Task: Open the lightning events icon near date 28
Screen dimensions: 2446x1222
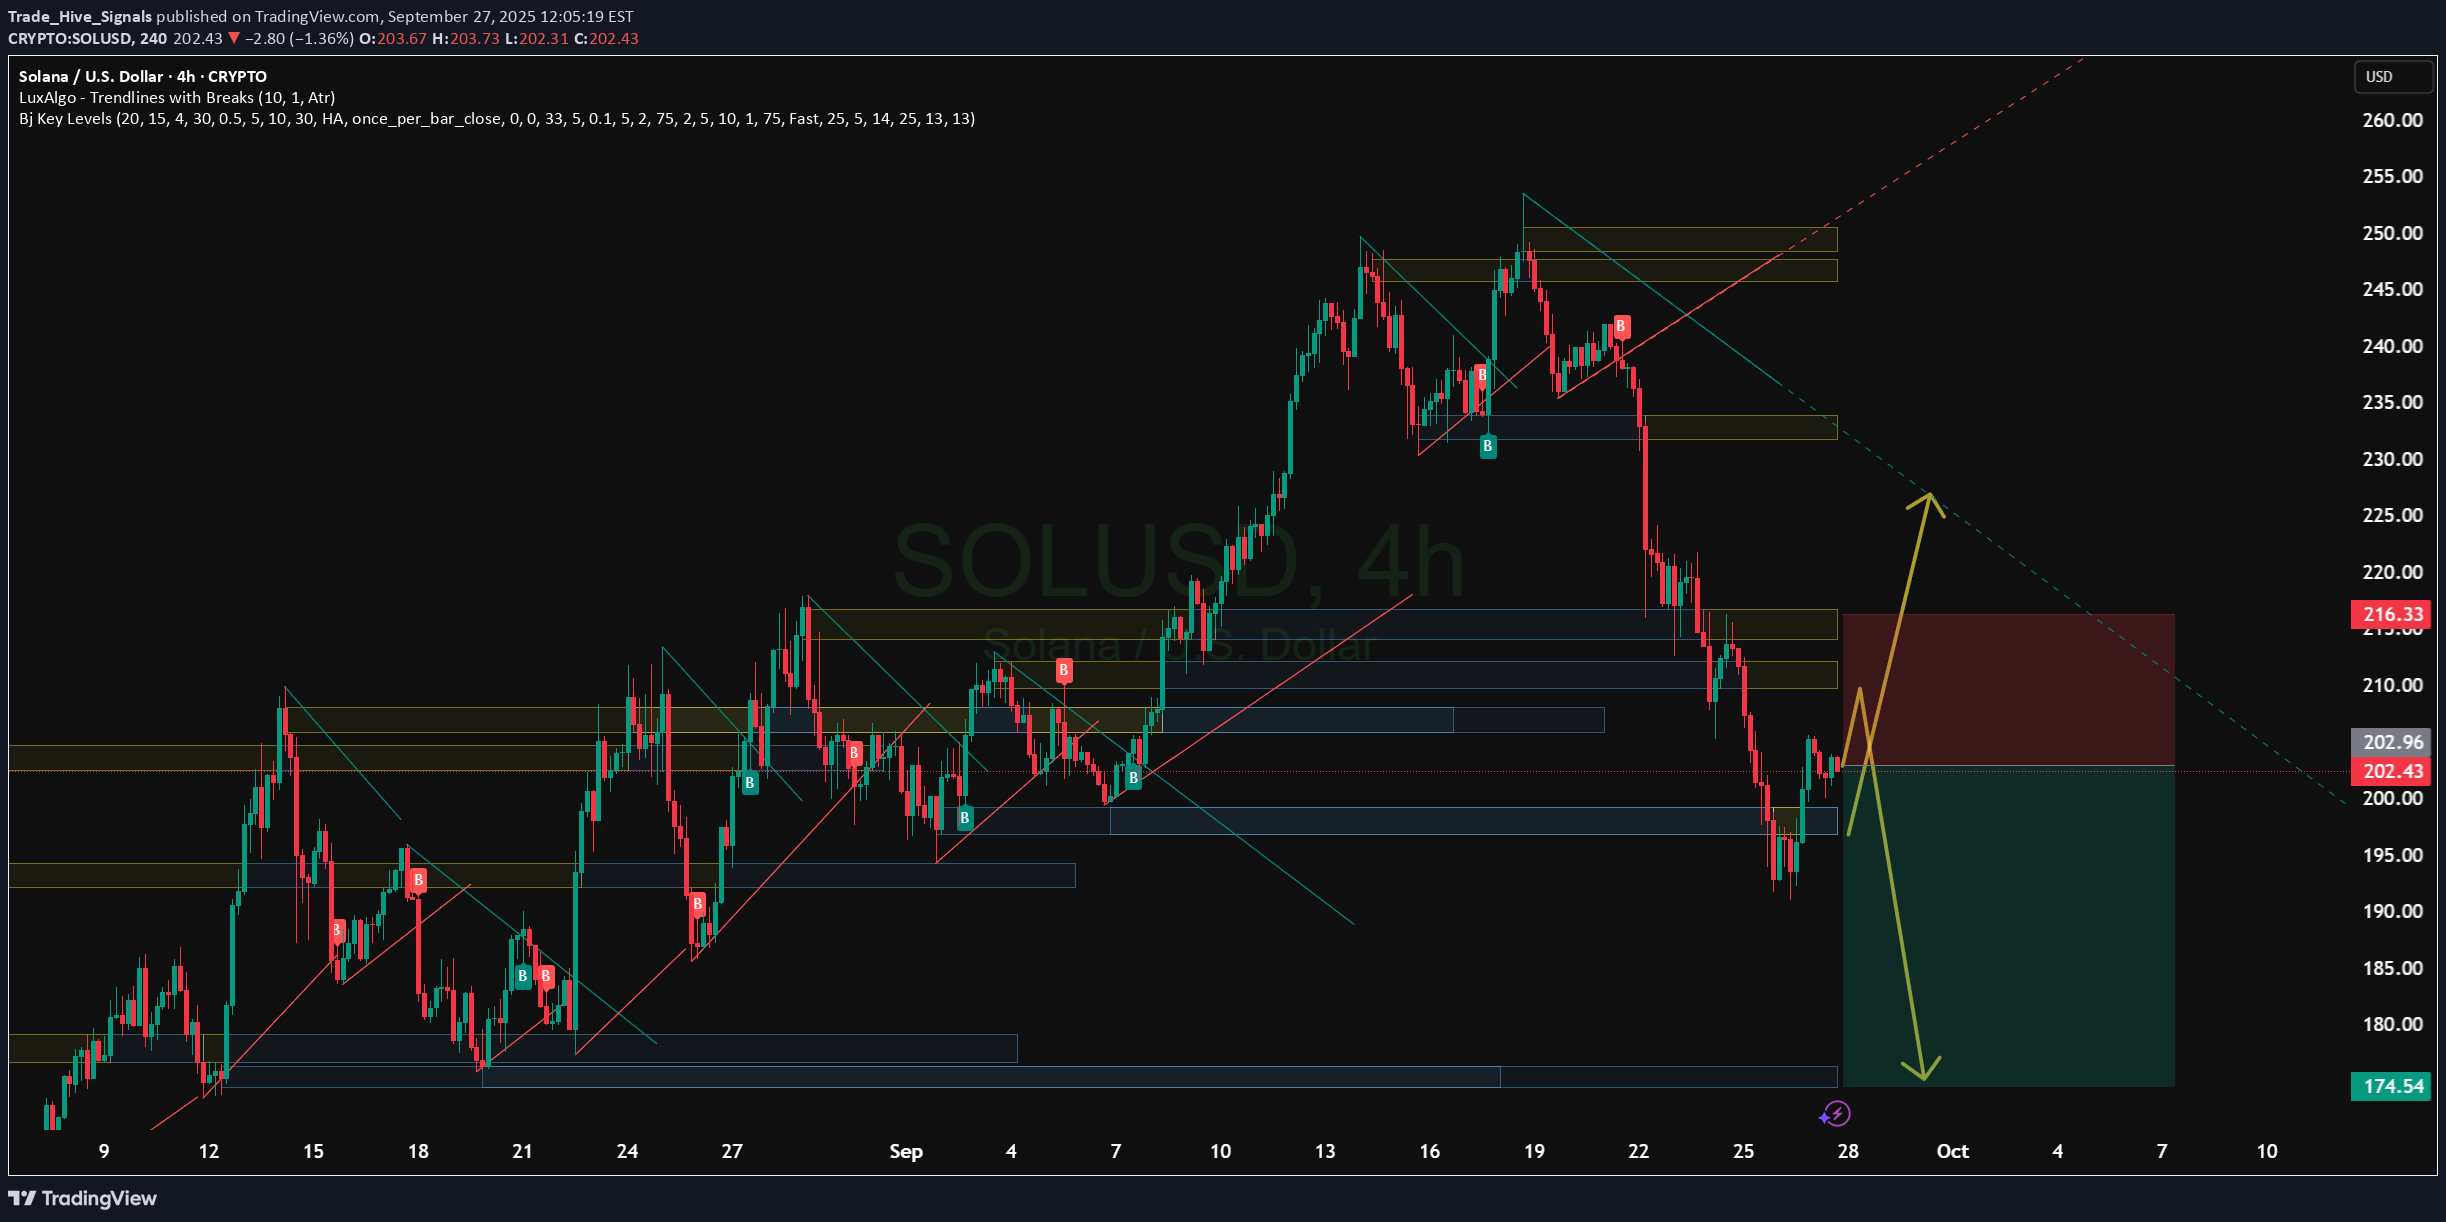Action: click(1835, 1113)
